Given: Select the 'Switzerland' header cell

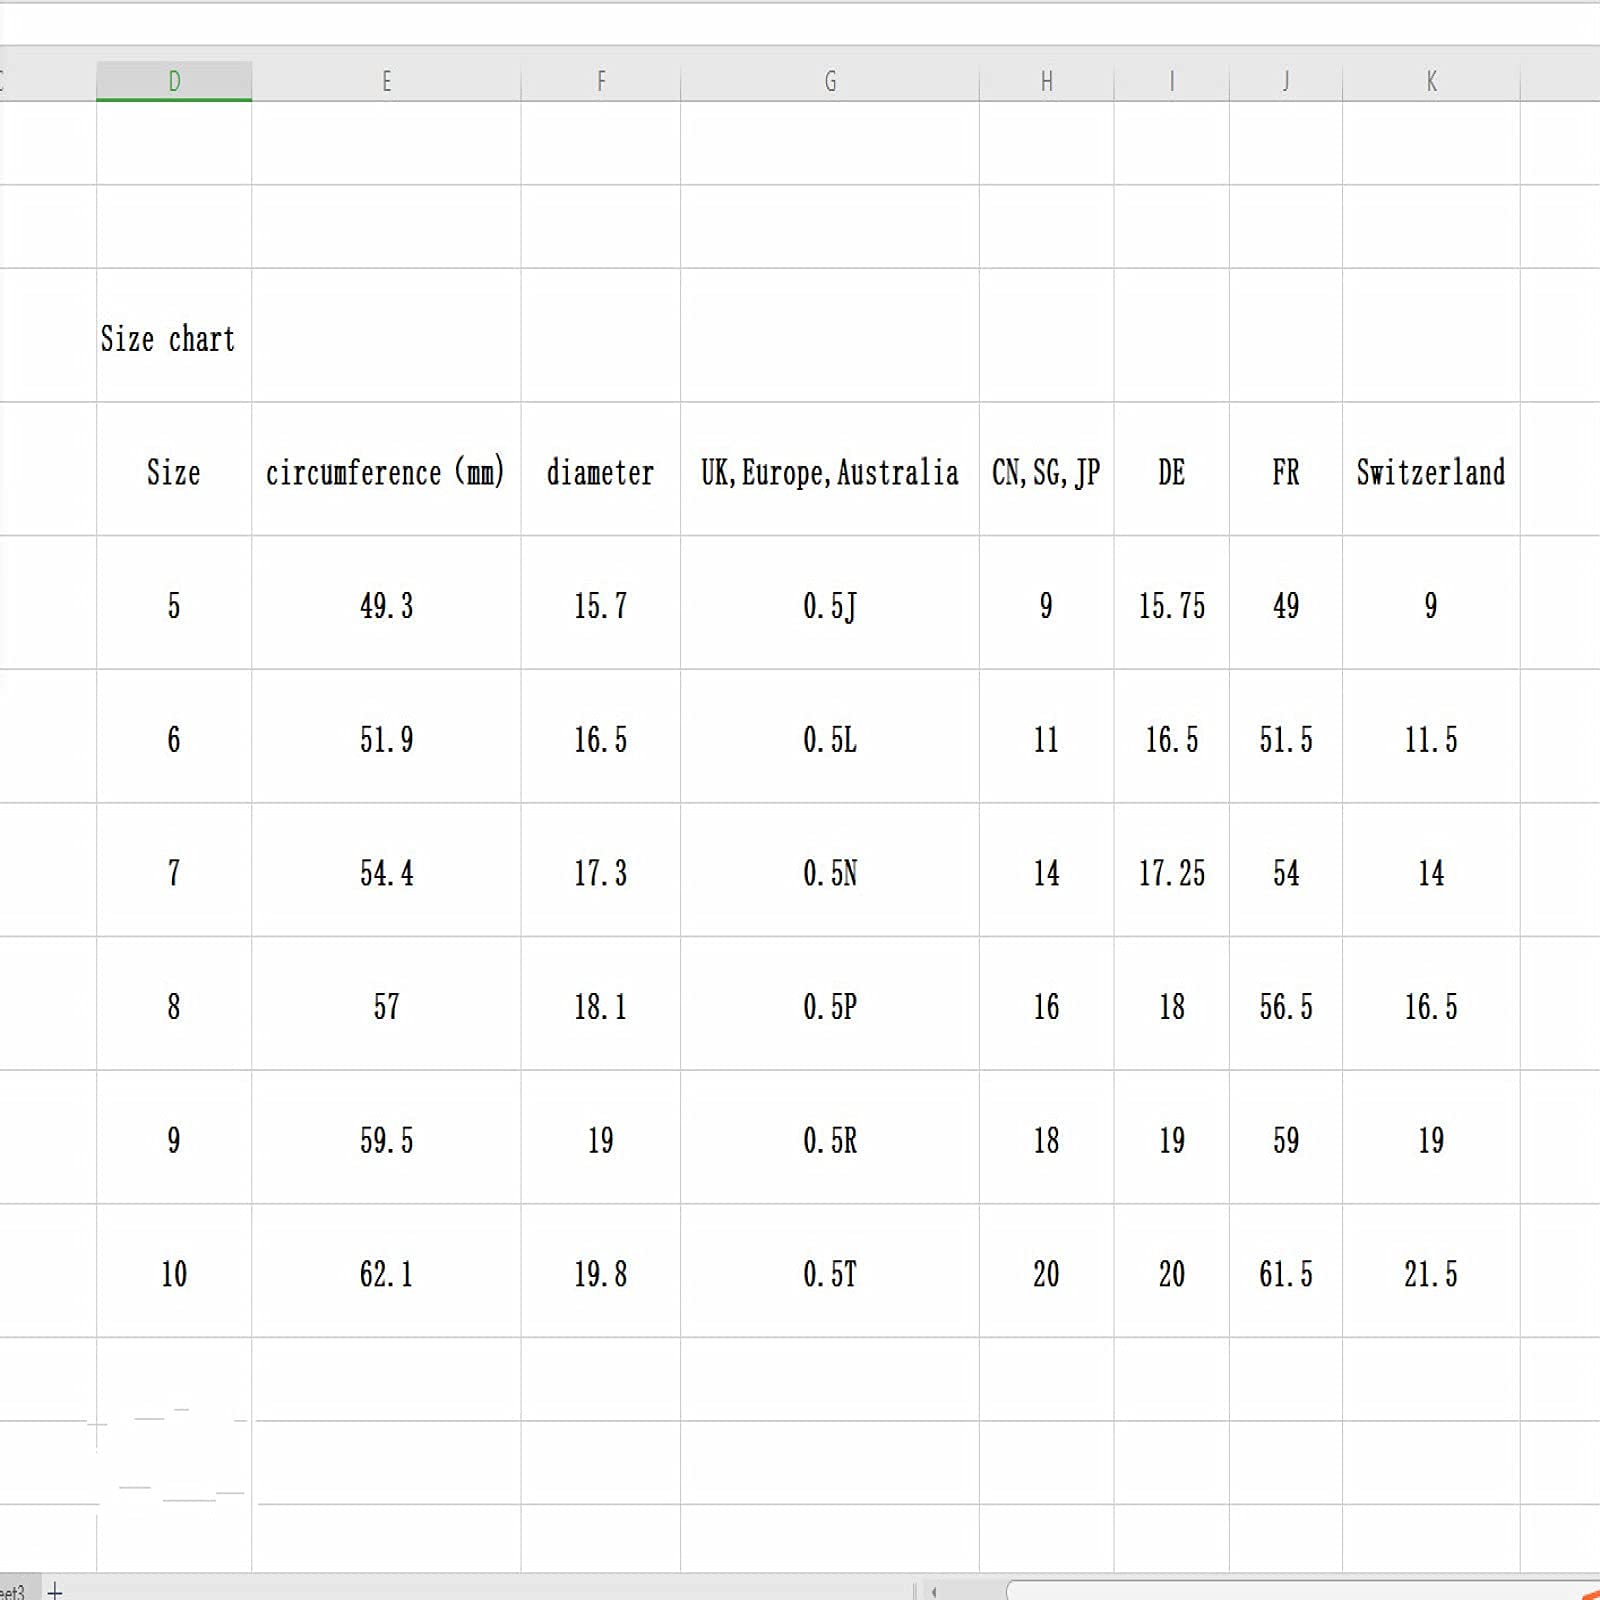Looking at the screenshot, I should [x=1431, y=469].
